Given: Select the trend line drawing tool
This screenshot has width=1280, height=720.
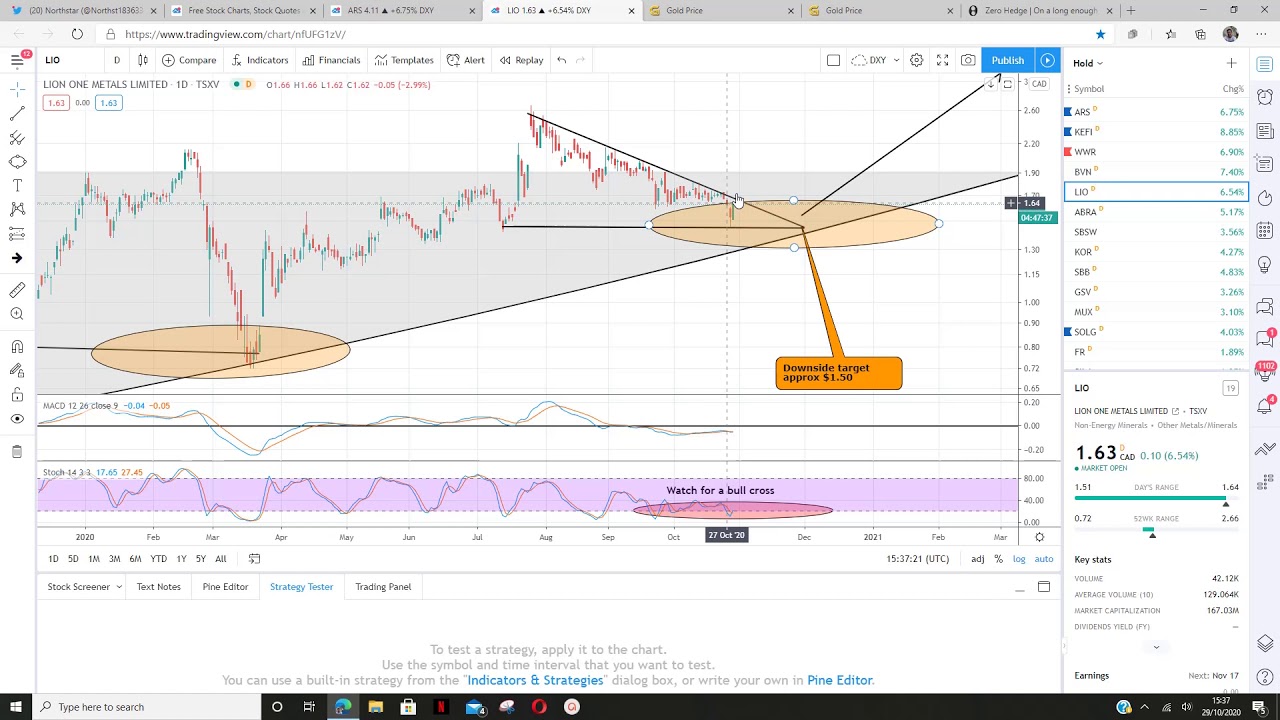Looking at the screenshot, I should pyautogui.click(x=17, y=113).
